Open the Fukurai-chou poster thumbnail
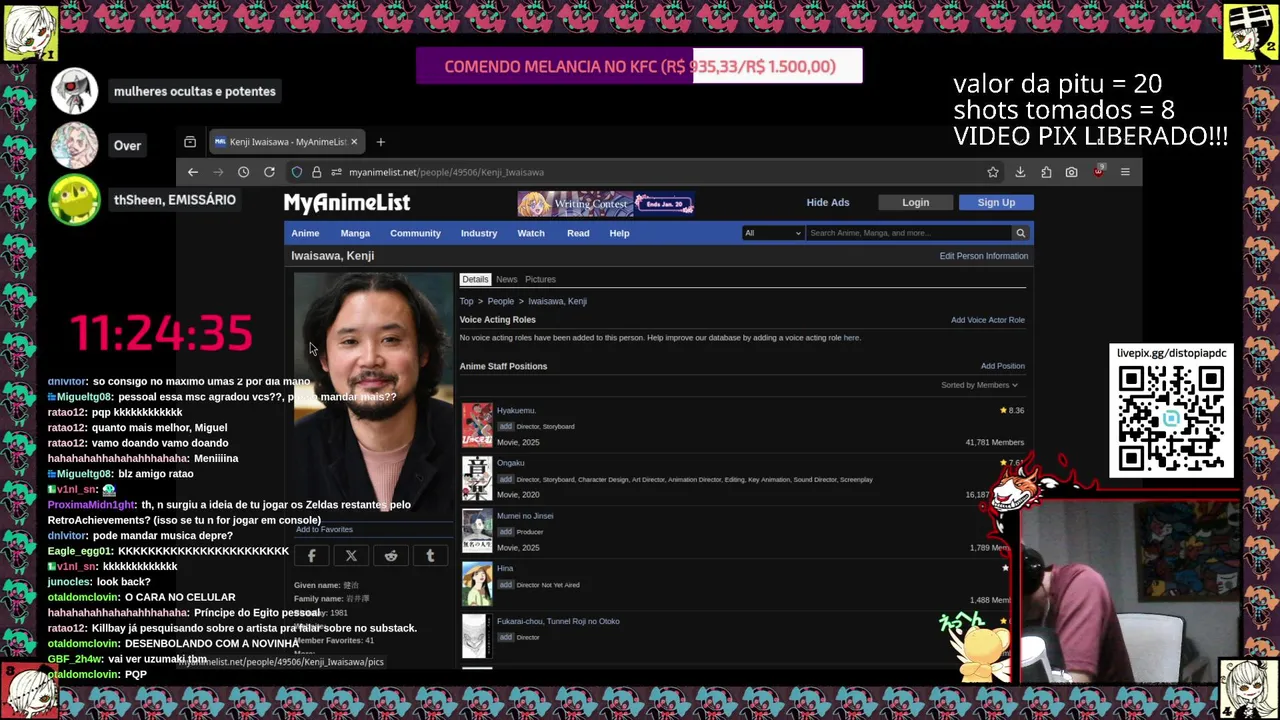 coord(477,636)
